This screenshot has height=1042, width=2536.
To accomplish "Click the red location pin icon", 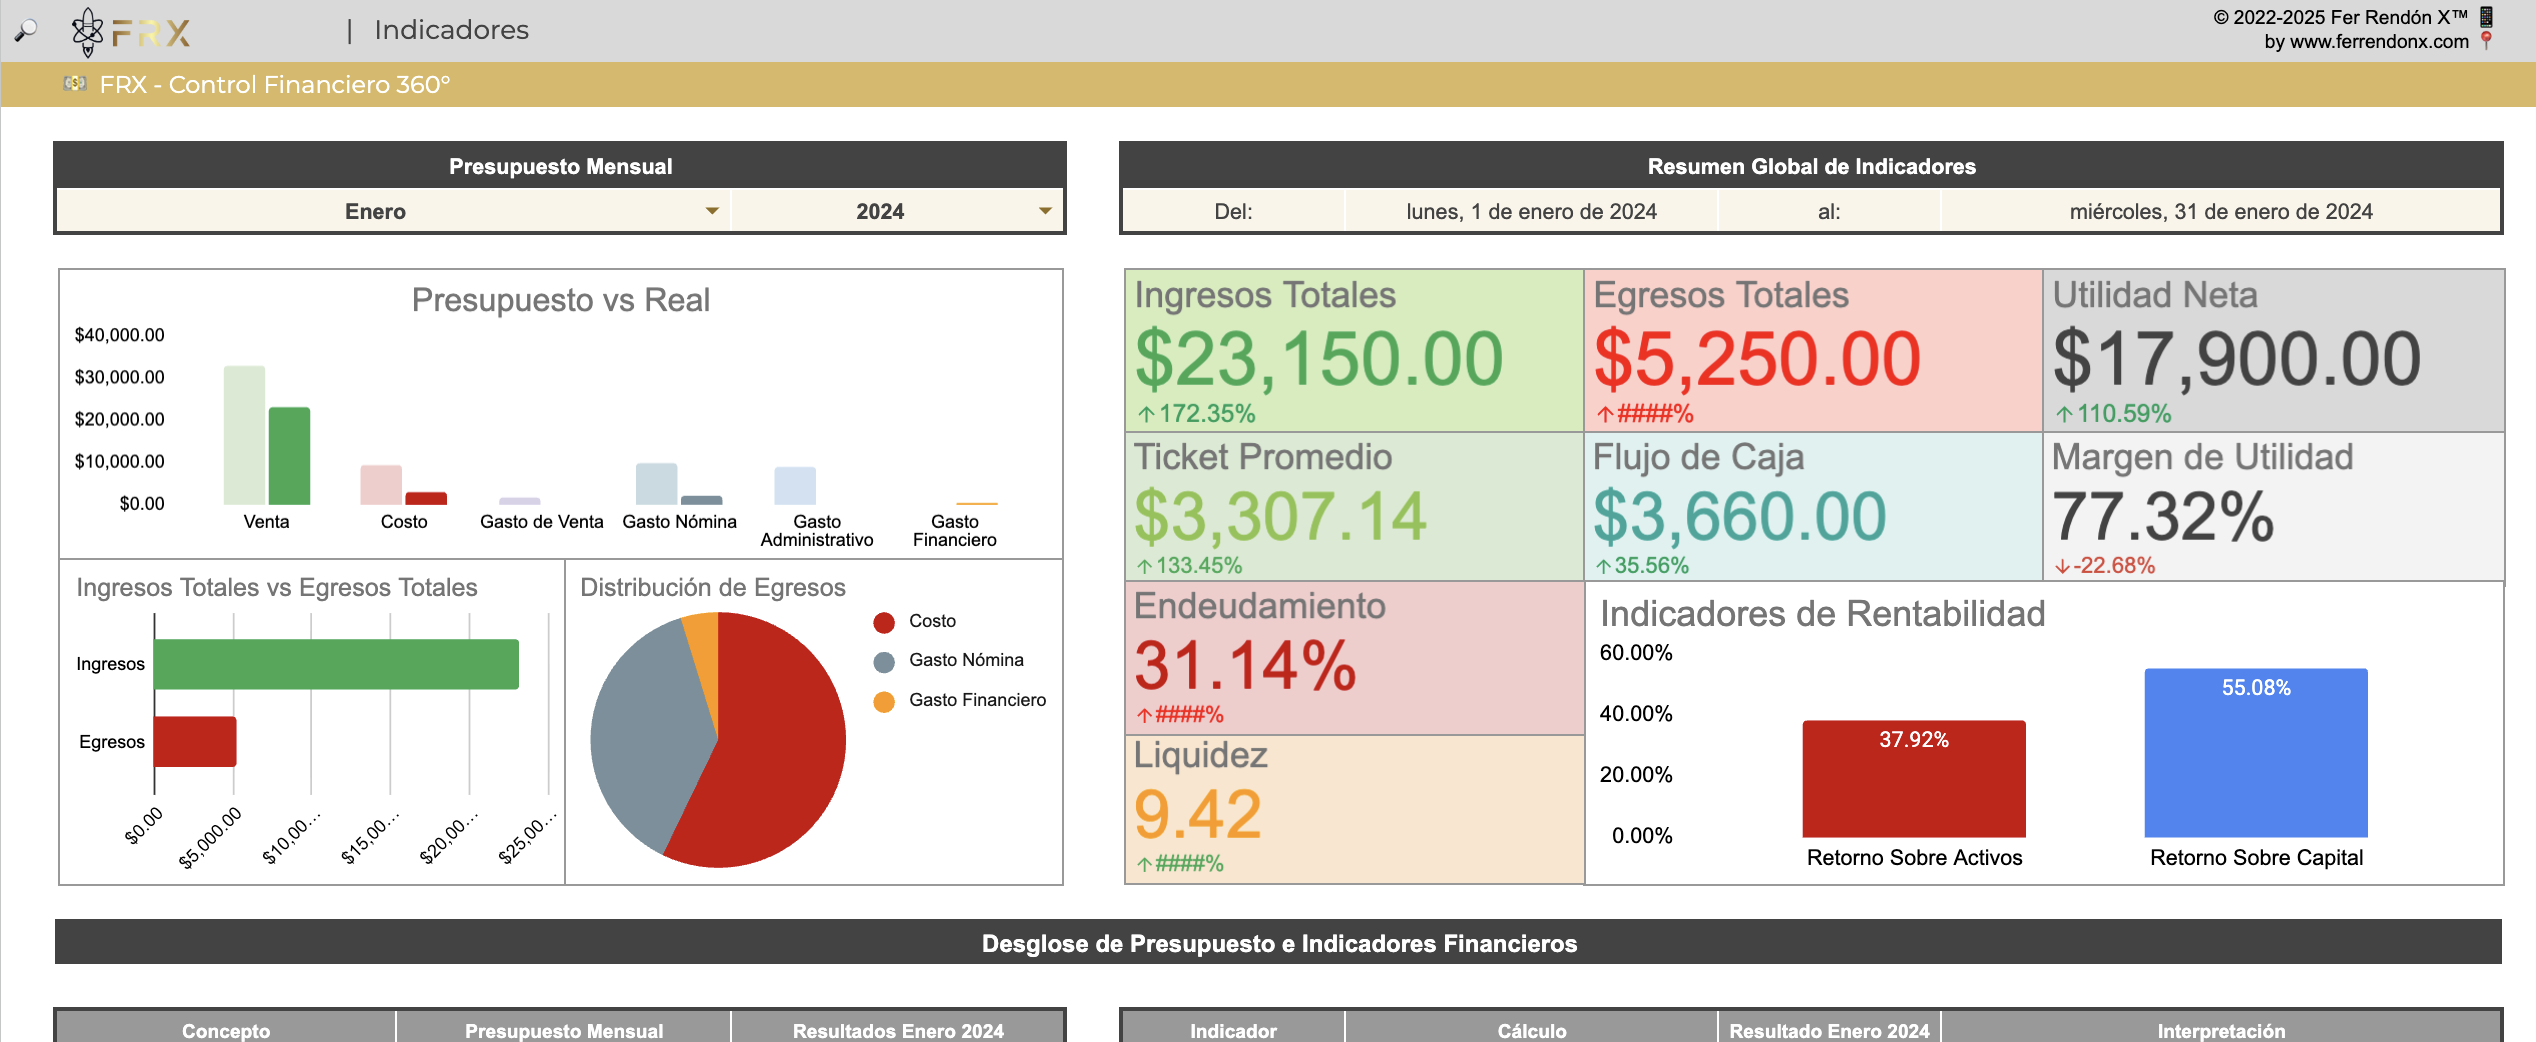I will (2487, 41).
